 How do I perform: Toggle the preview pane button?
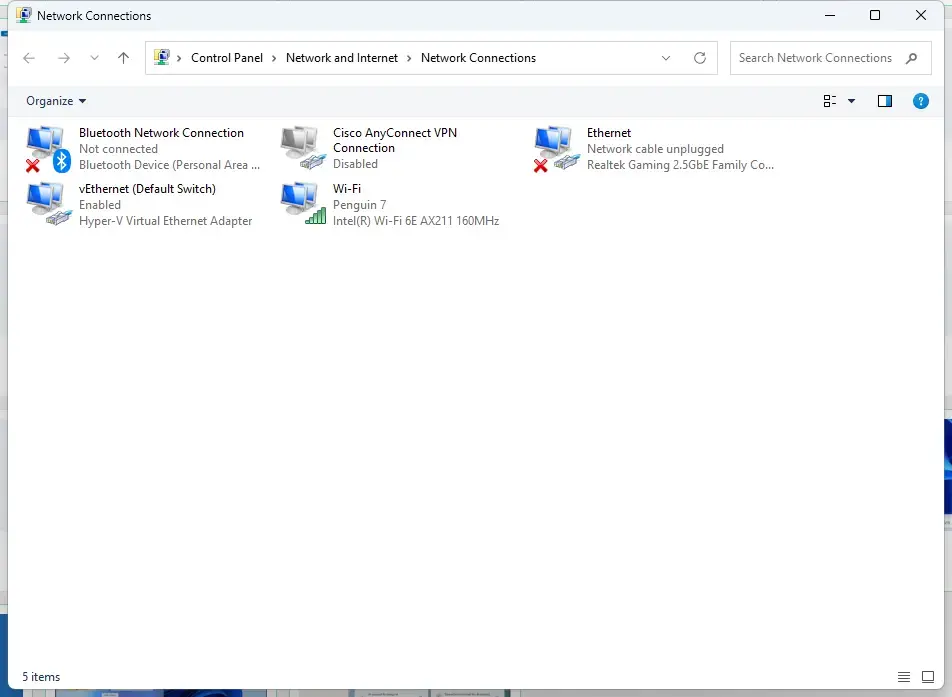tap(885, 101)
